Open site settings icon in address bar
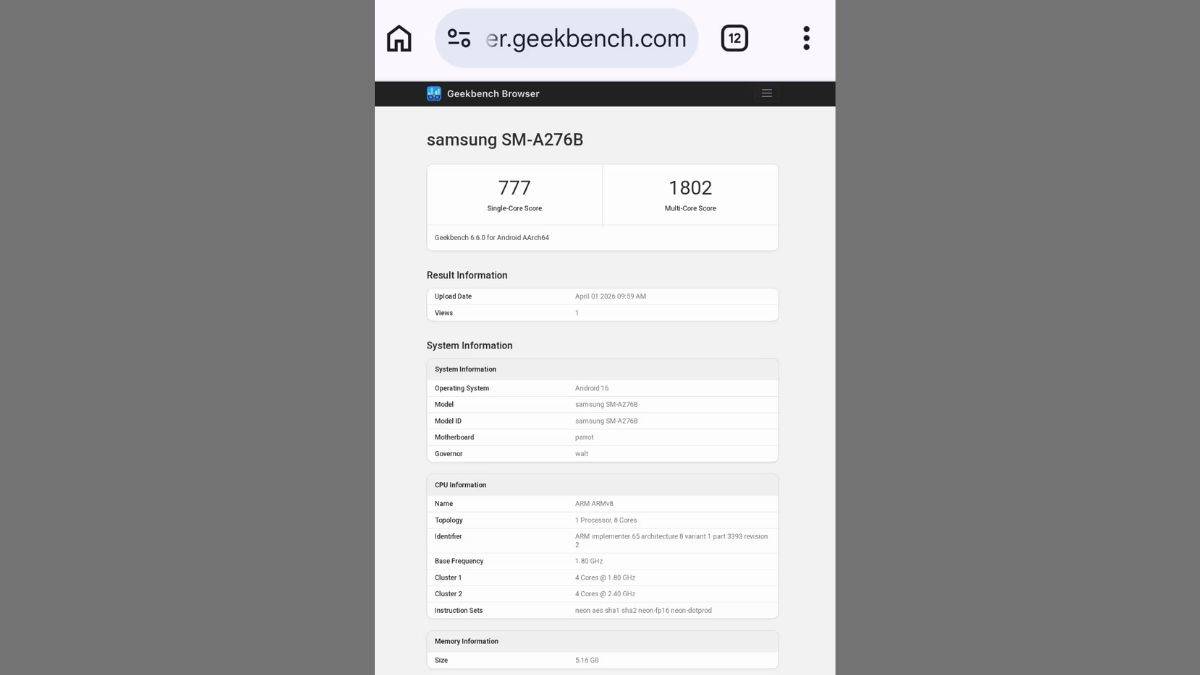Image resolution: width=1200 pixels, height=675 pixels. (459, 39)
